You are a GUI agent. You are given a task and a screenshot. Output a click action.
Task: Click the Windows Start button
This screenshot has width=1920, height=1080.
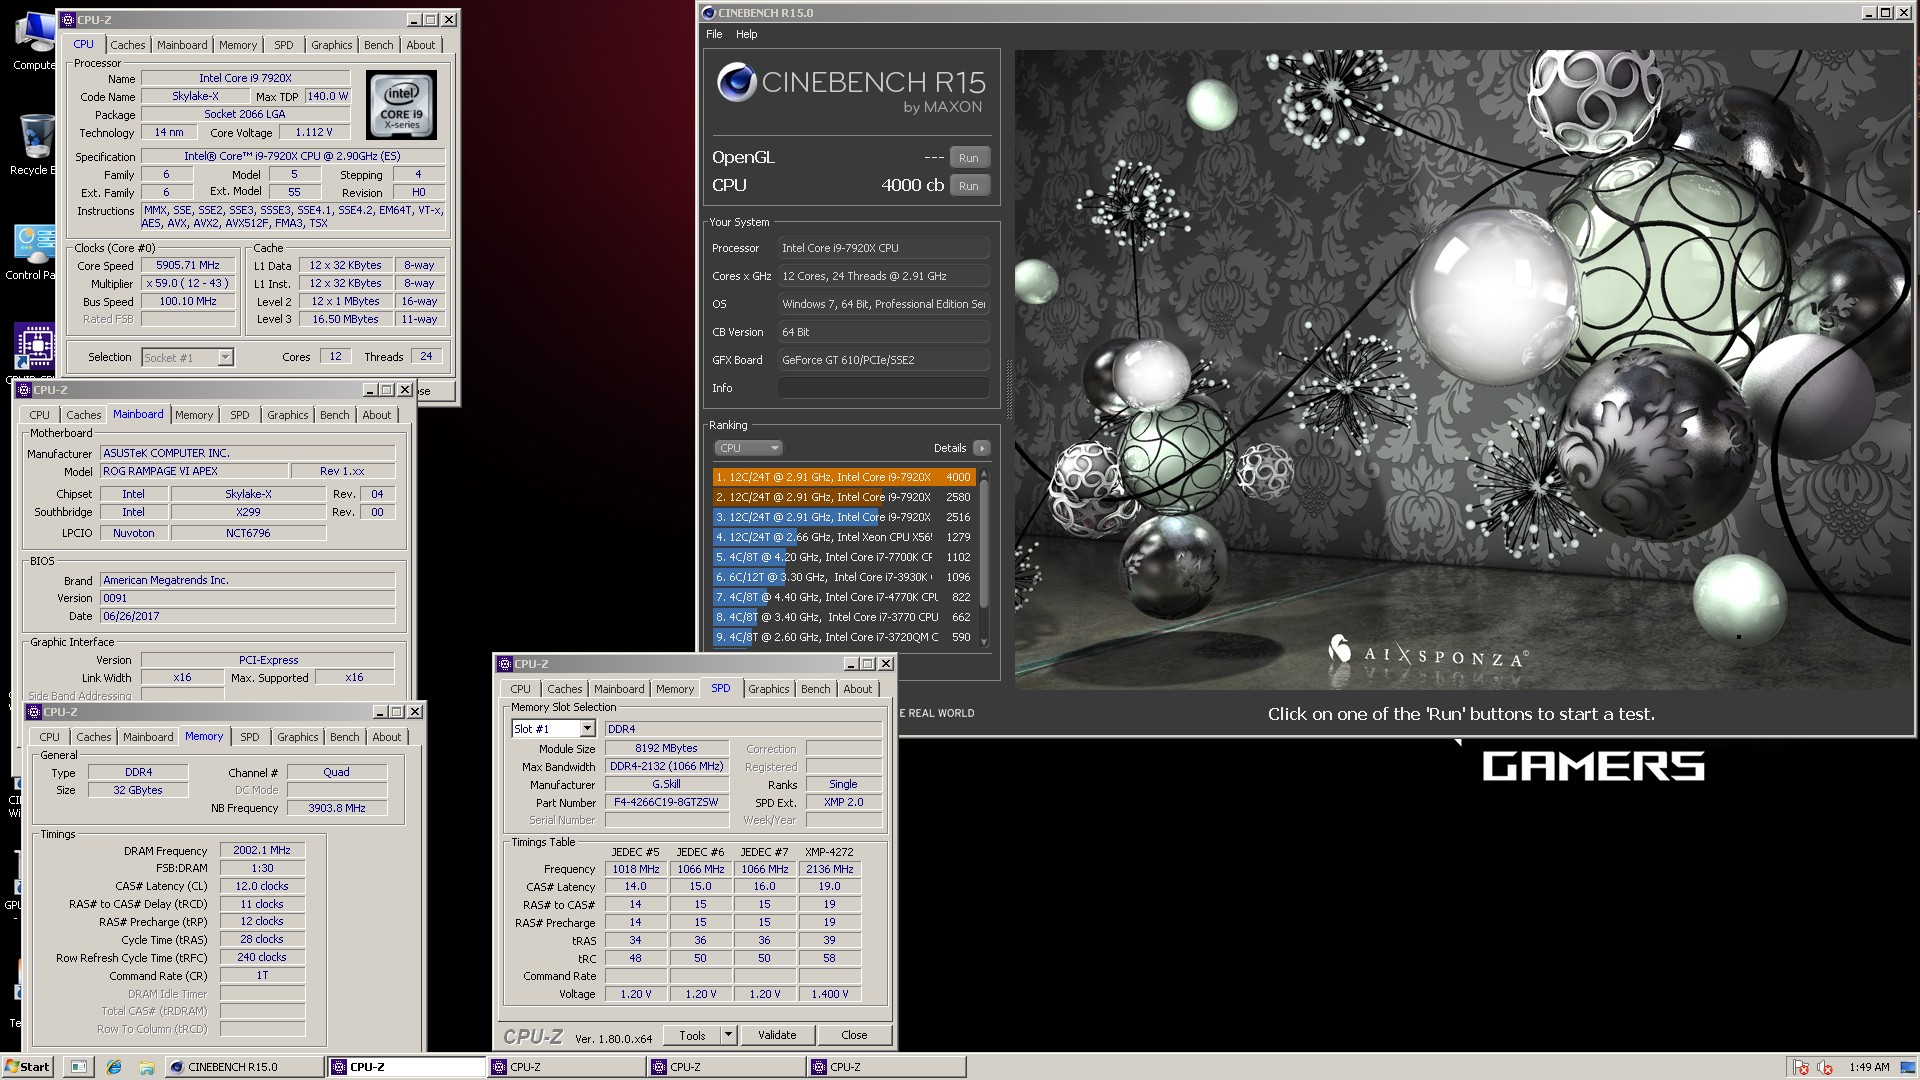click(27, 1067)
